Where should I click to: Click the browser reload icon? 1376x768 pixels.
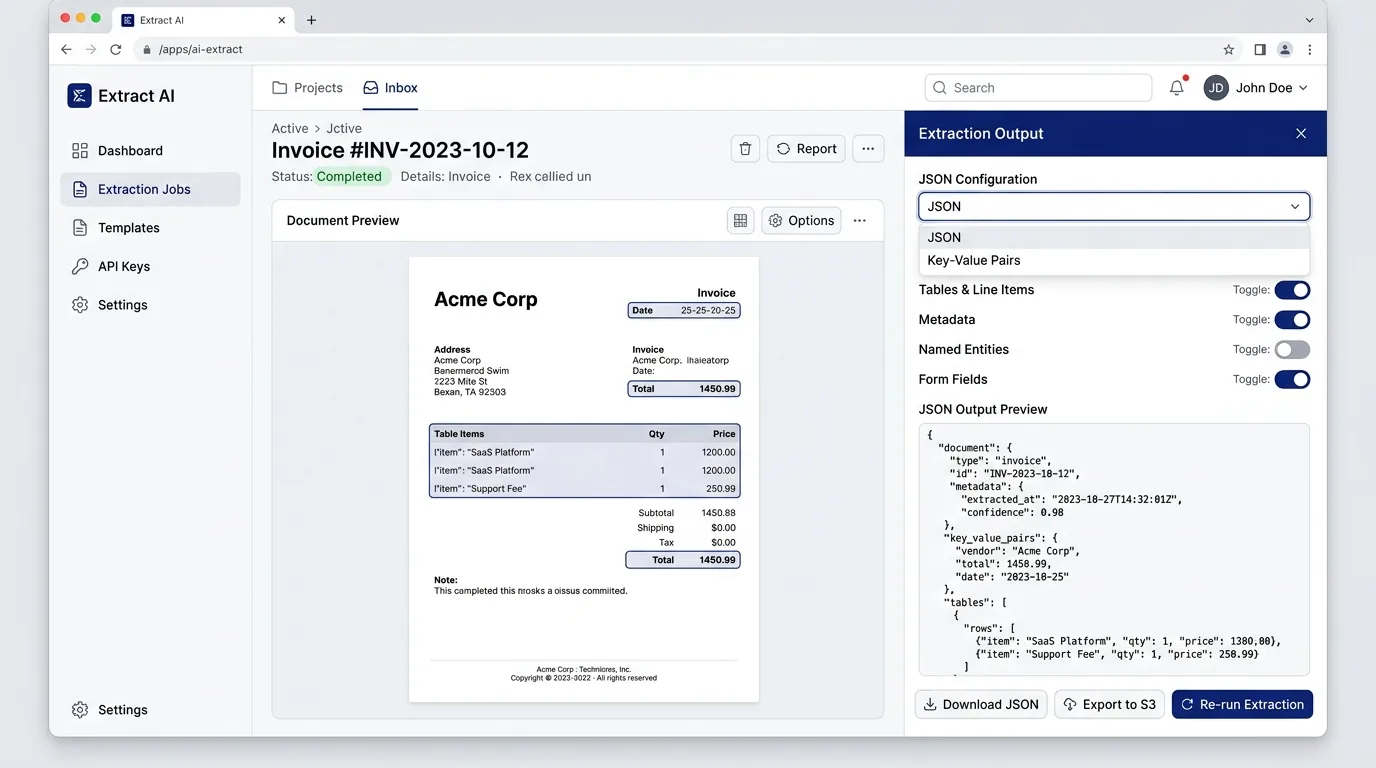pyautogui.click(x=116, y=49)
